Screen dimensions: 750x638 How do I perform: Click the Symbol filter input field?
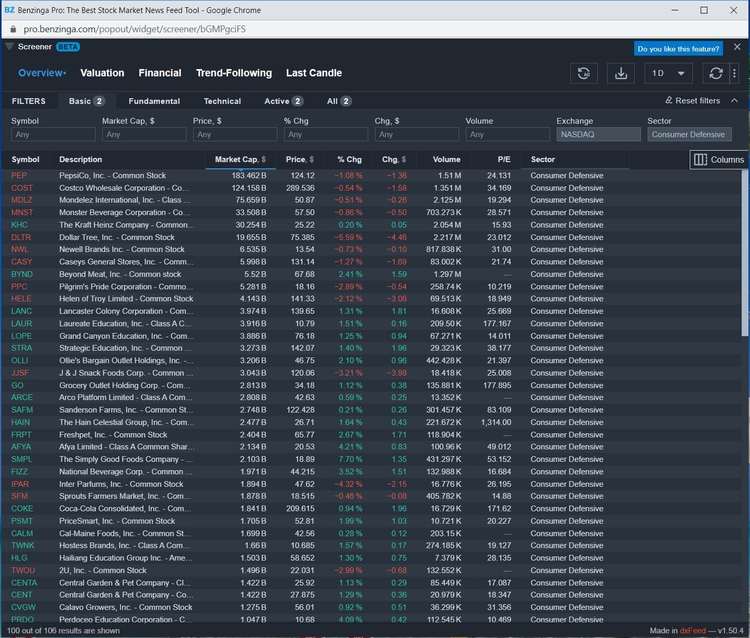click(x=53, y=134)
